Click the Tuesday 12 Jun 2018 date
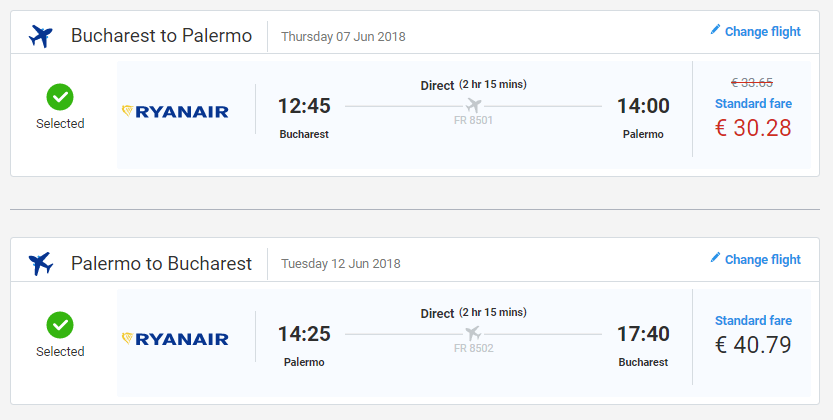 tap(340, 265)
